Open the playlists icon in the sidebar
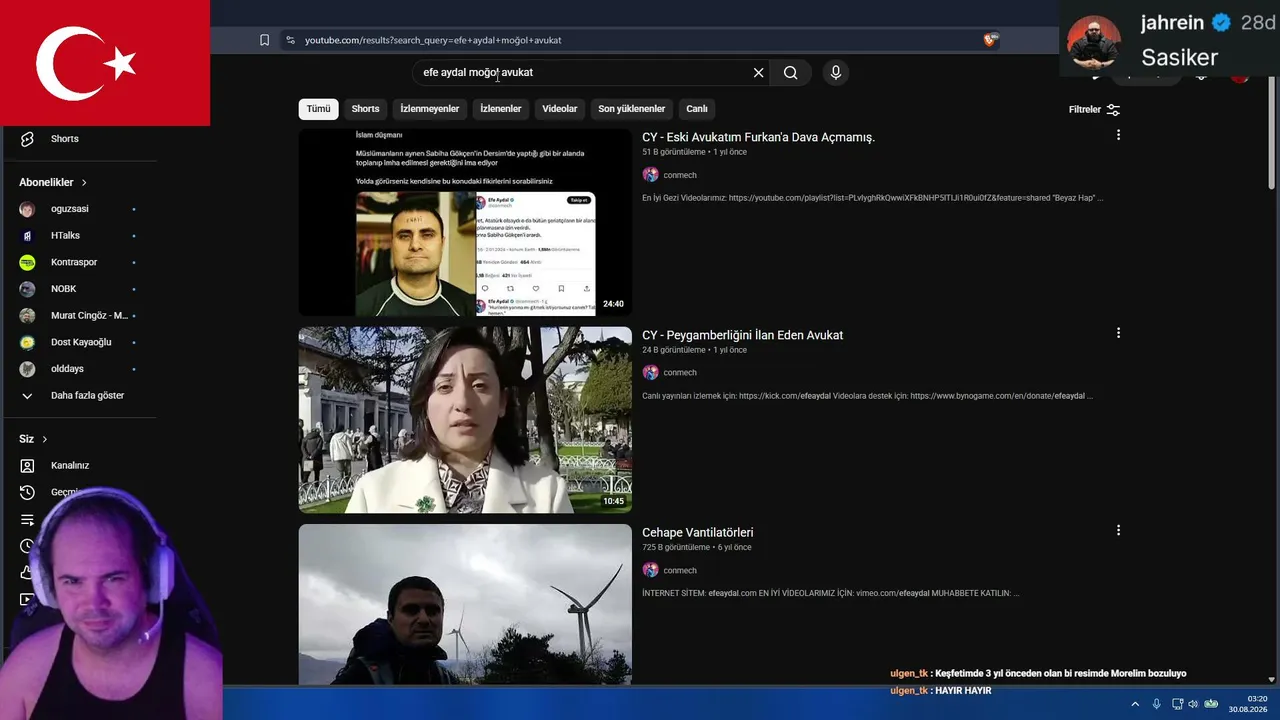The height and width of the screenshot is (720, 1280). pyautogui.click(x=27, y=520)
